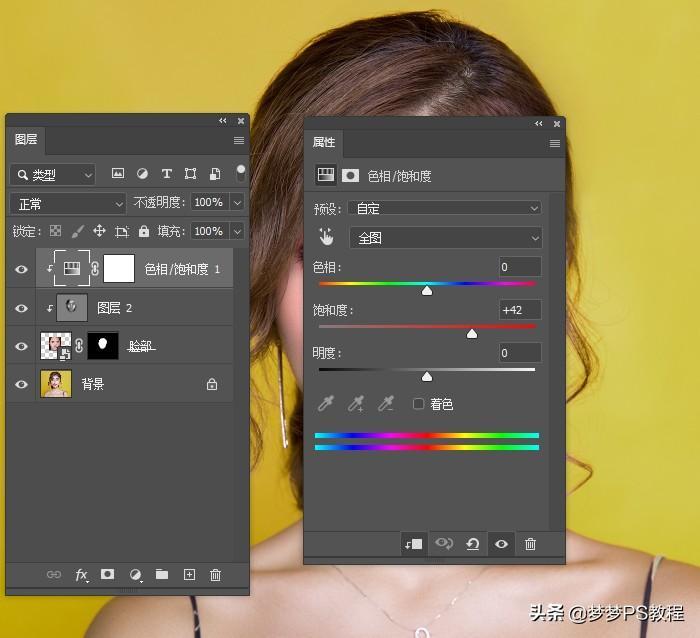Screen dimensions: 700x638
Task: Hide the 背景 layer visibility eye
Action: pyautogui.click(x=22, y=383)
